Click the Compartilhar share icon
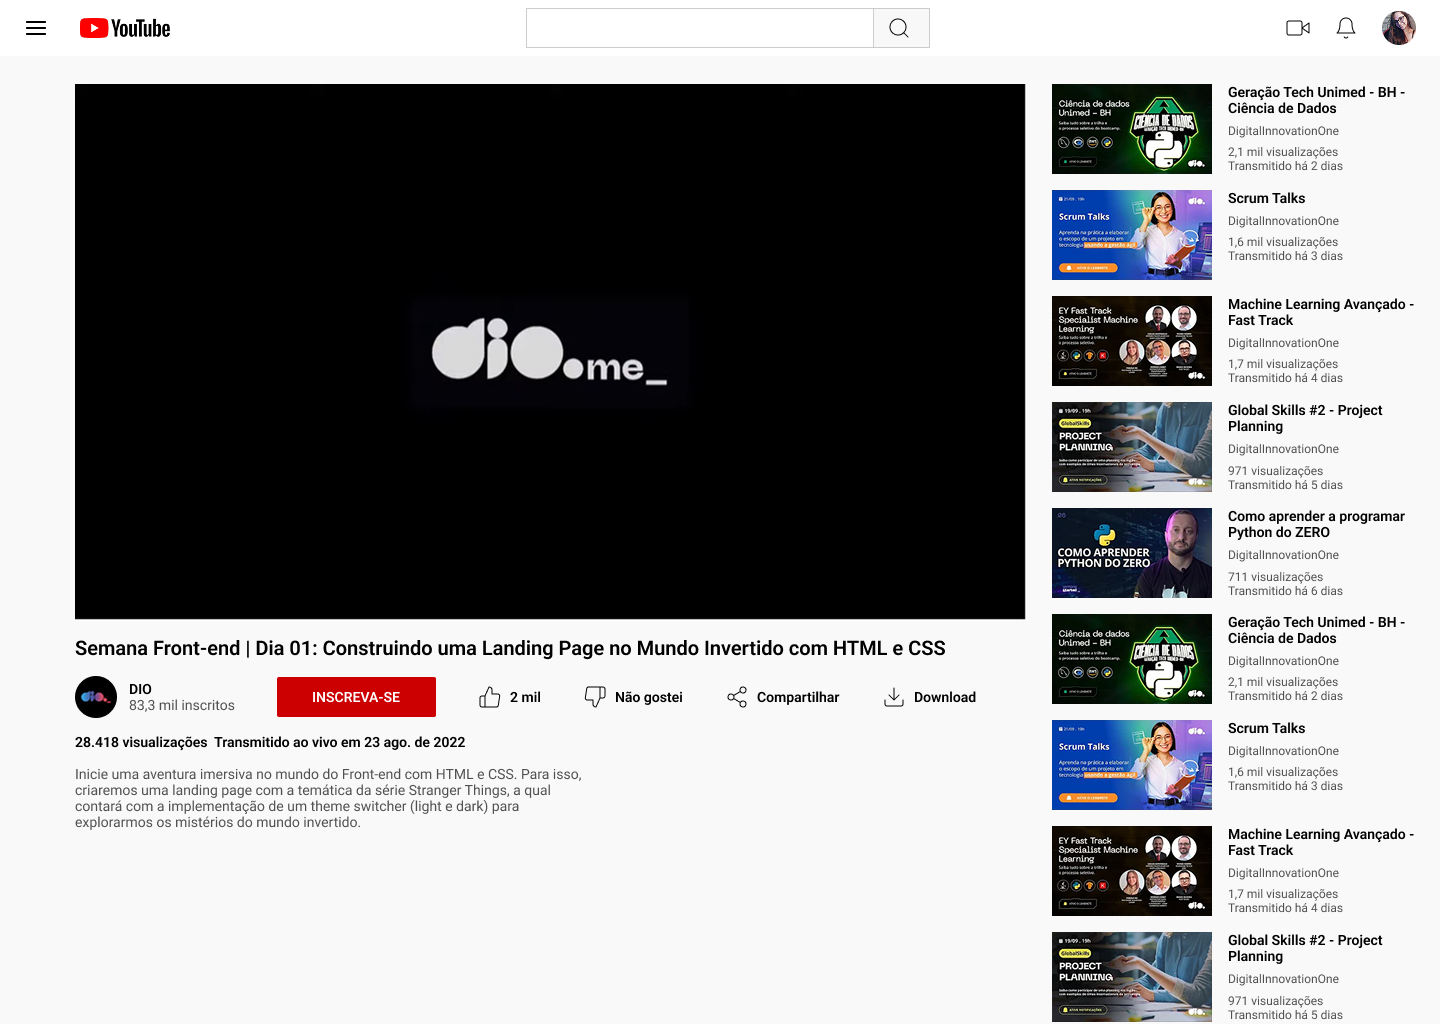The width and height of the screenshot is (1440, 1024). tap(737, 697)
